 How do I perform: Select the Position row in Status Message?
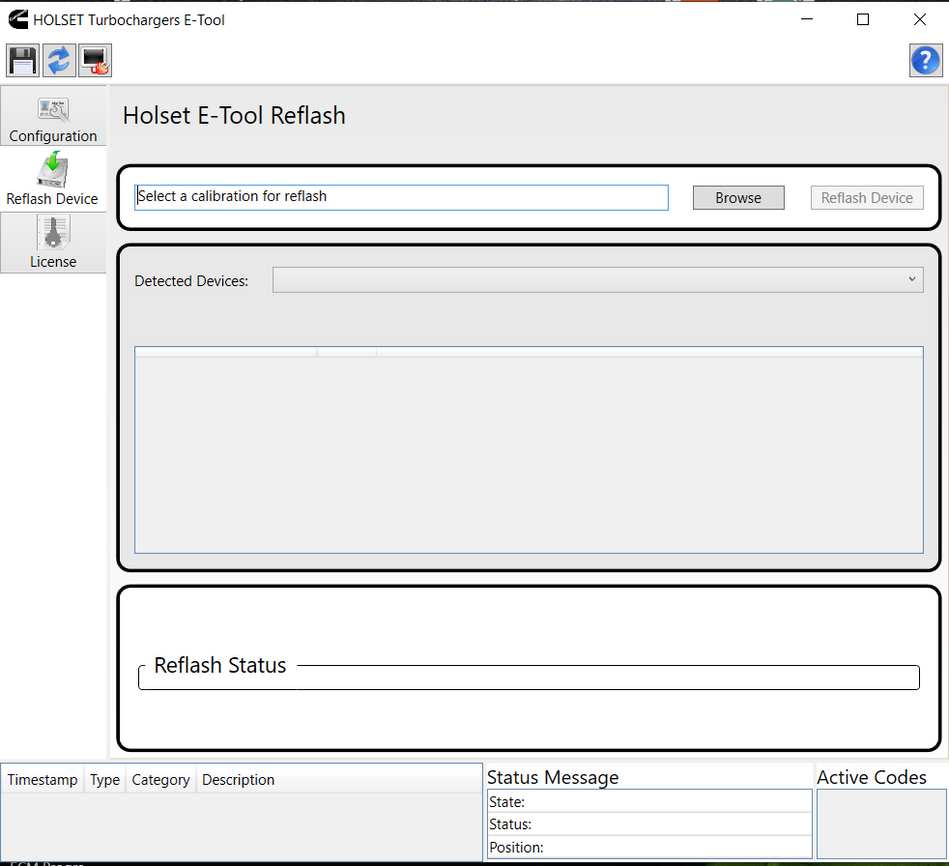[x=649, y=847]
